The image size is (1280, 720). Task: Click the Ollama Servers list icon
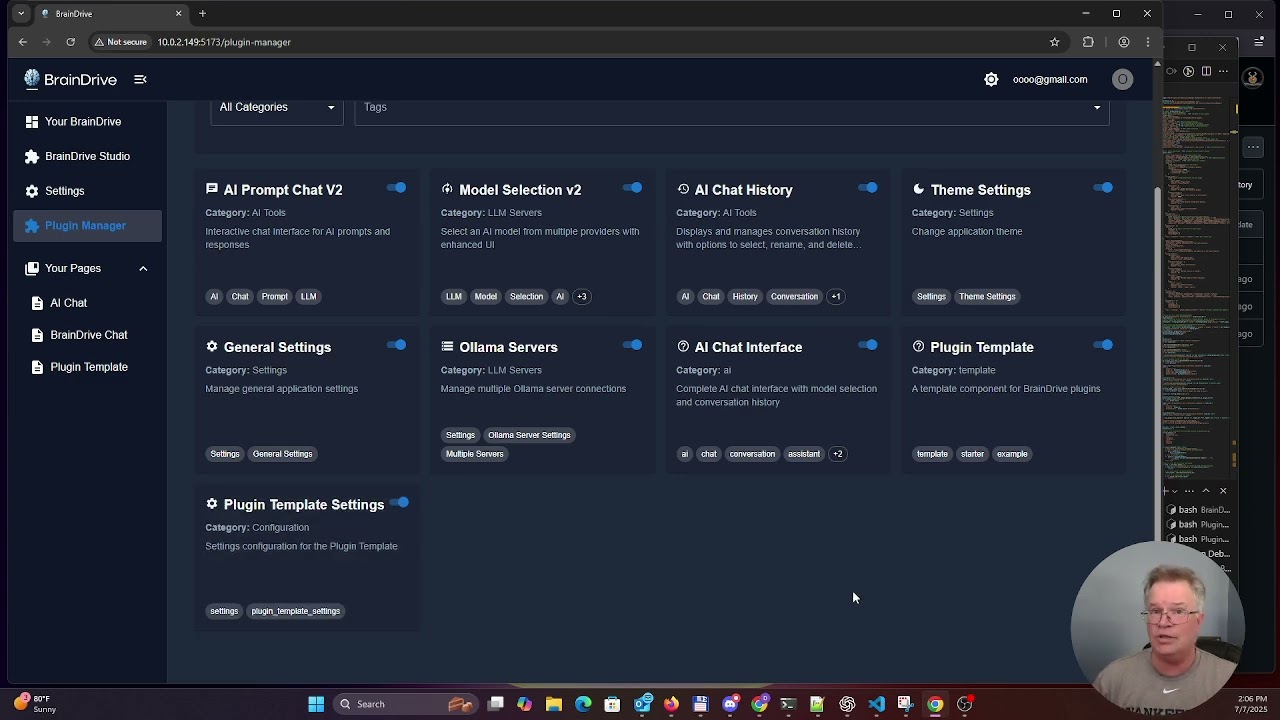[x=447, y=346]
